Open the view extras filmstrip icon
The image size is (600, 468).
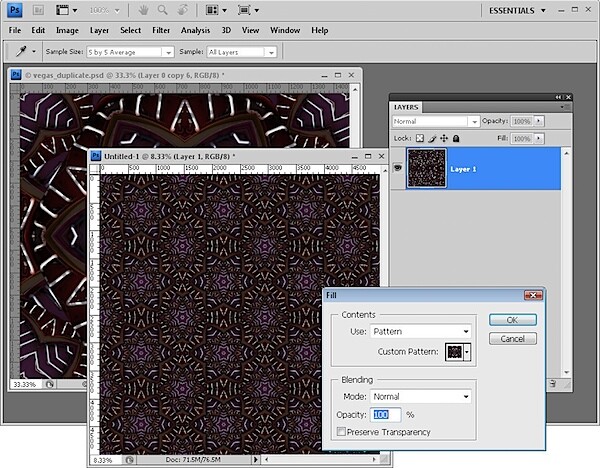pos(62,10)
